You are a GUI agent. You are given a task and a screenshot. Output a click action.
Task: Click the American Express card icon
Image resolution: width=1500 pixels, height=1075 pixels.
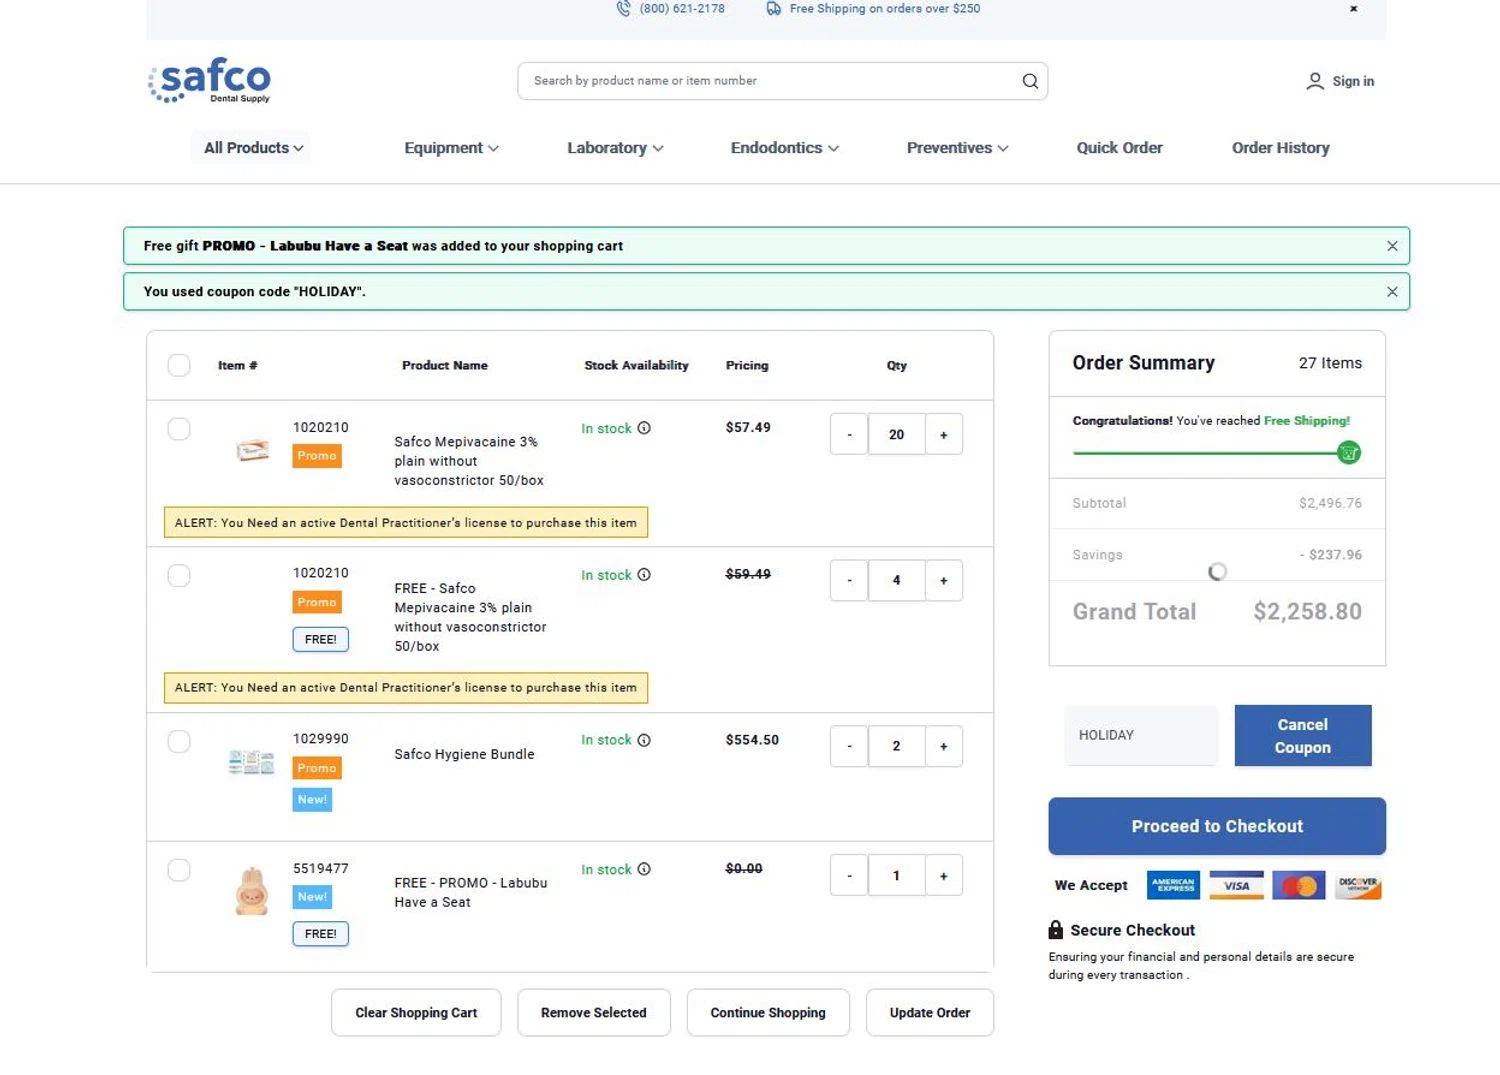click(x=1173, y=885)
